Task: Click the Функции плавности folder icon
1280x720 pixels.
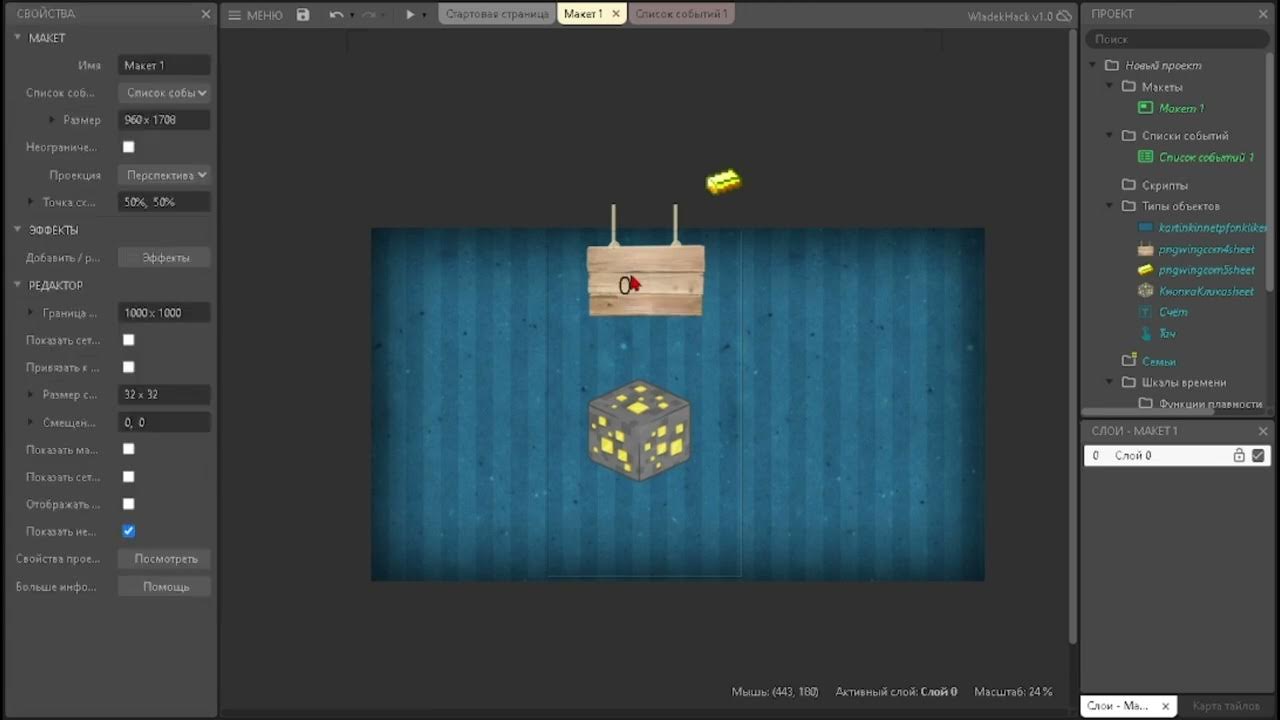Action: [1146, 404]
